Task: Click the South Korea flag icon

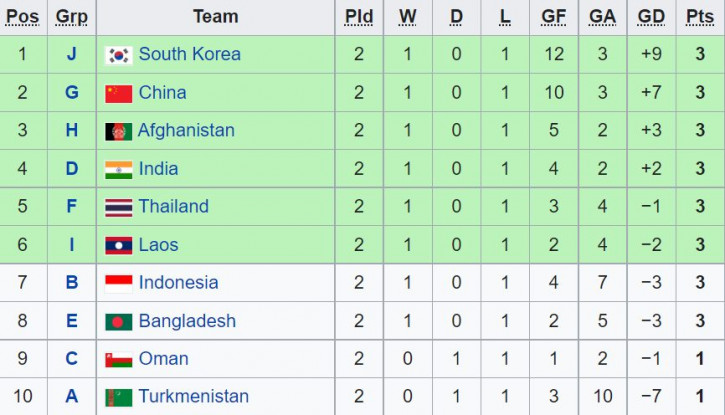Action: pyautogui.click(x=118, y=55)
